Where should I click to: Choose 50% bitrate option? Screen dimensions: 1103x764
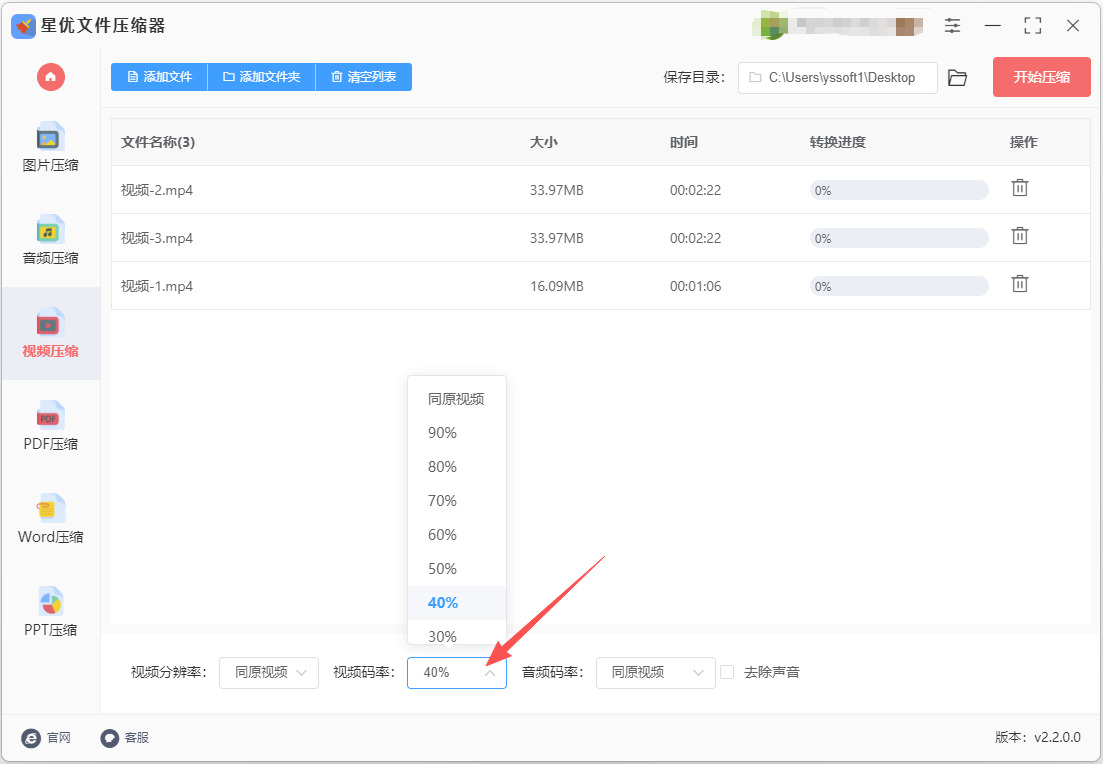click(x=457, y=568)
